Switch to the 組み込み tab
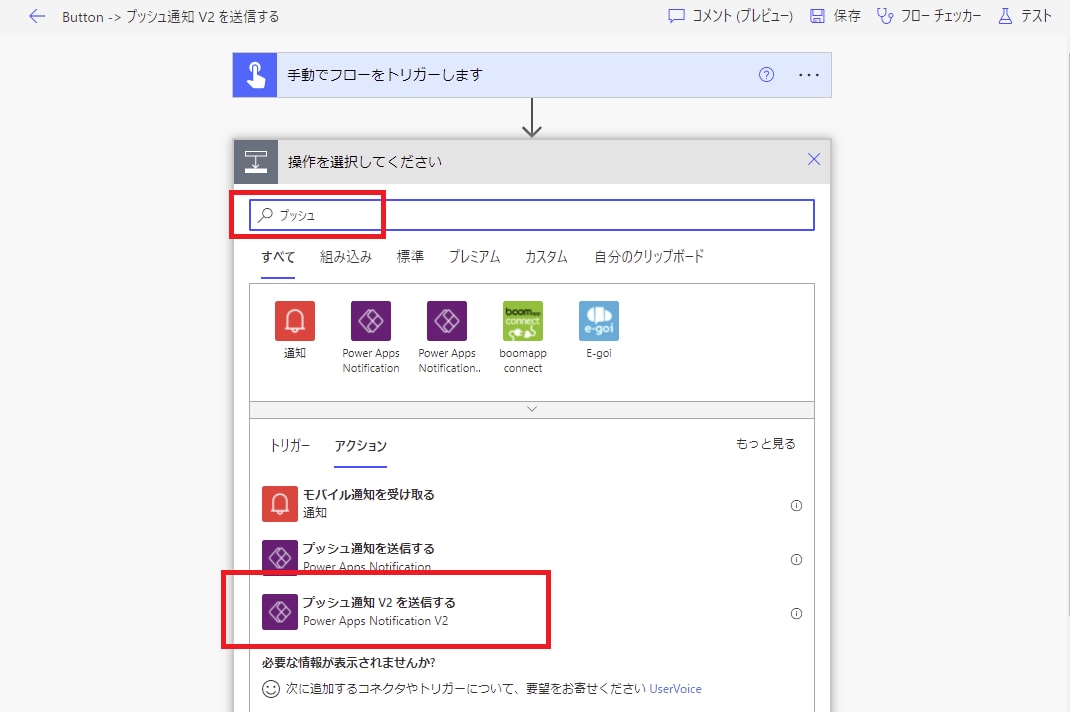1070x712 pixels. point(346,257)
